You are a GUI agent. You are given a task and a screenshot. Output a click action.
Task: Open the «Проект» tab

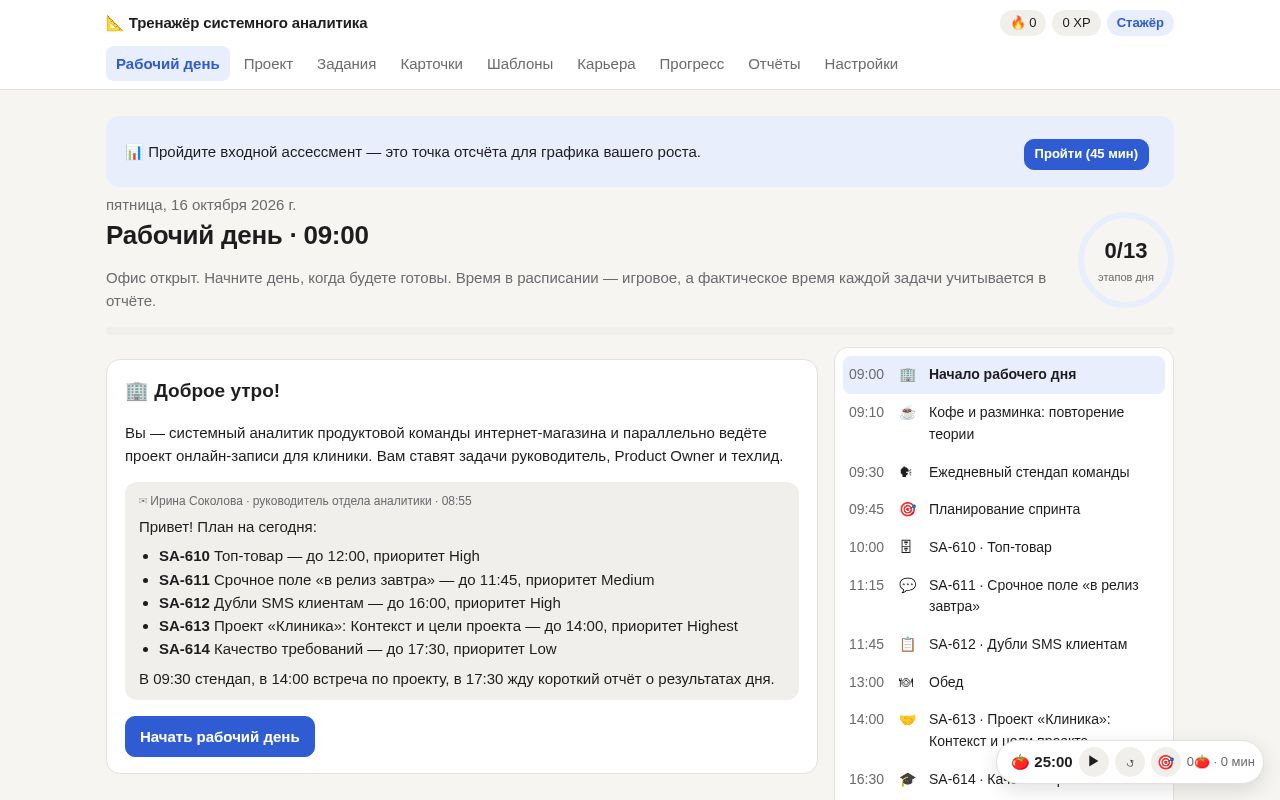point(268,64)
